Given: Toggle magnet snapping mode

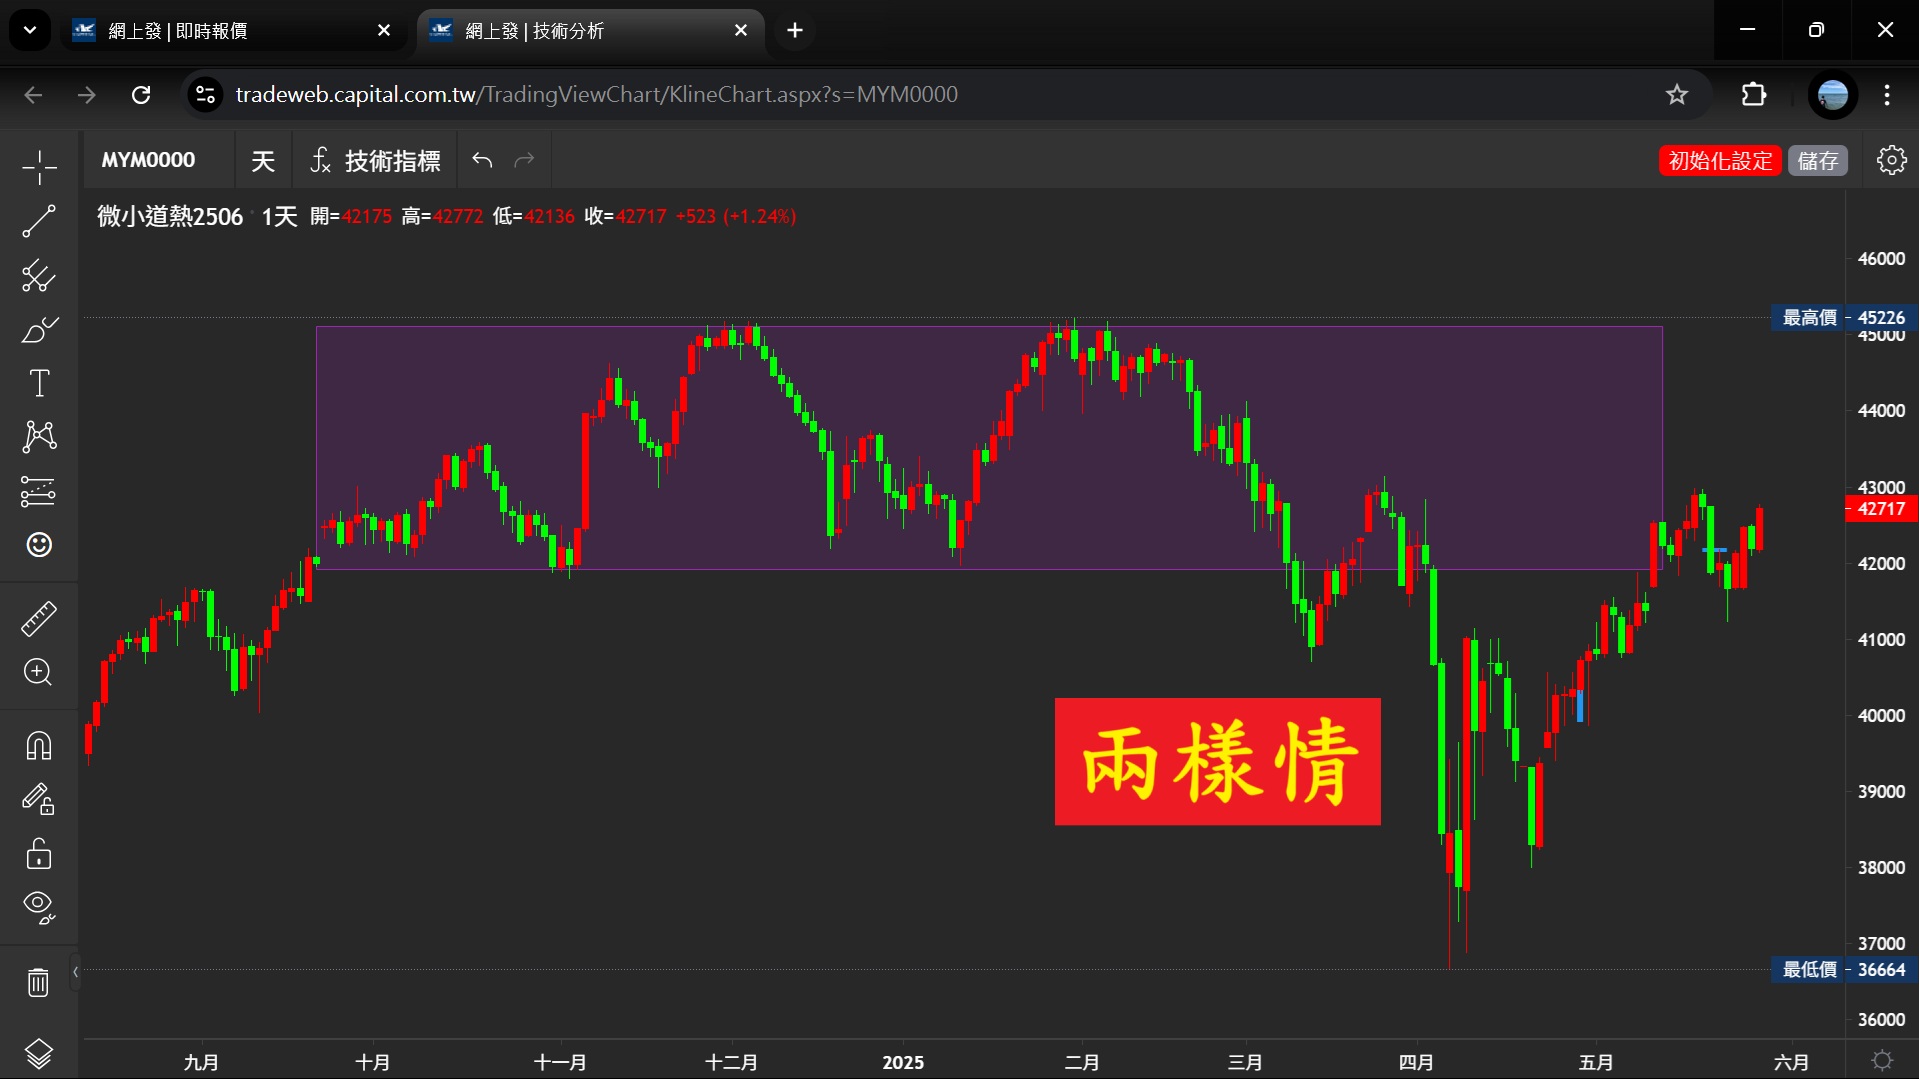Looking at the screenshot, I should (x=39, y=746).
